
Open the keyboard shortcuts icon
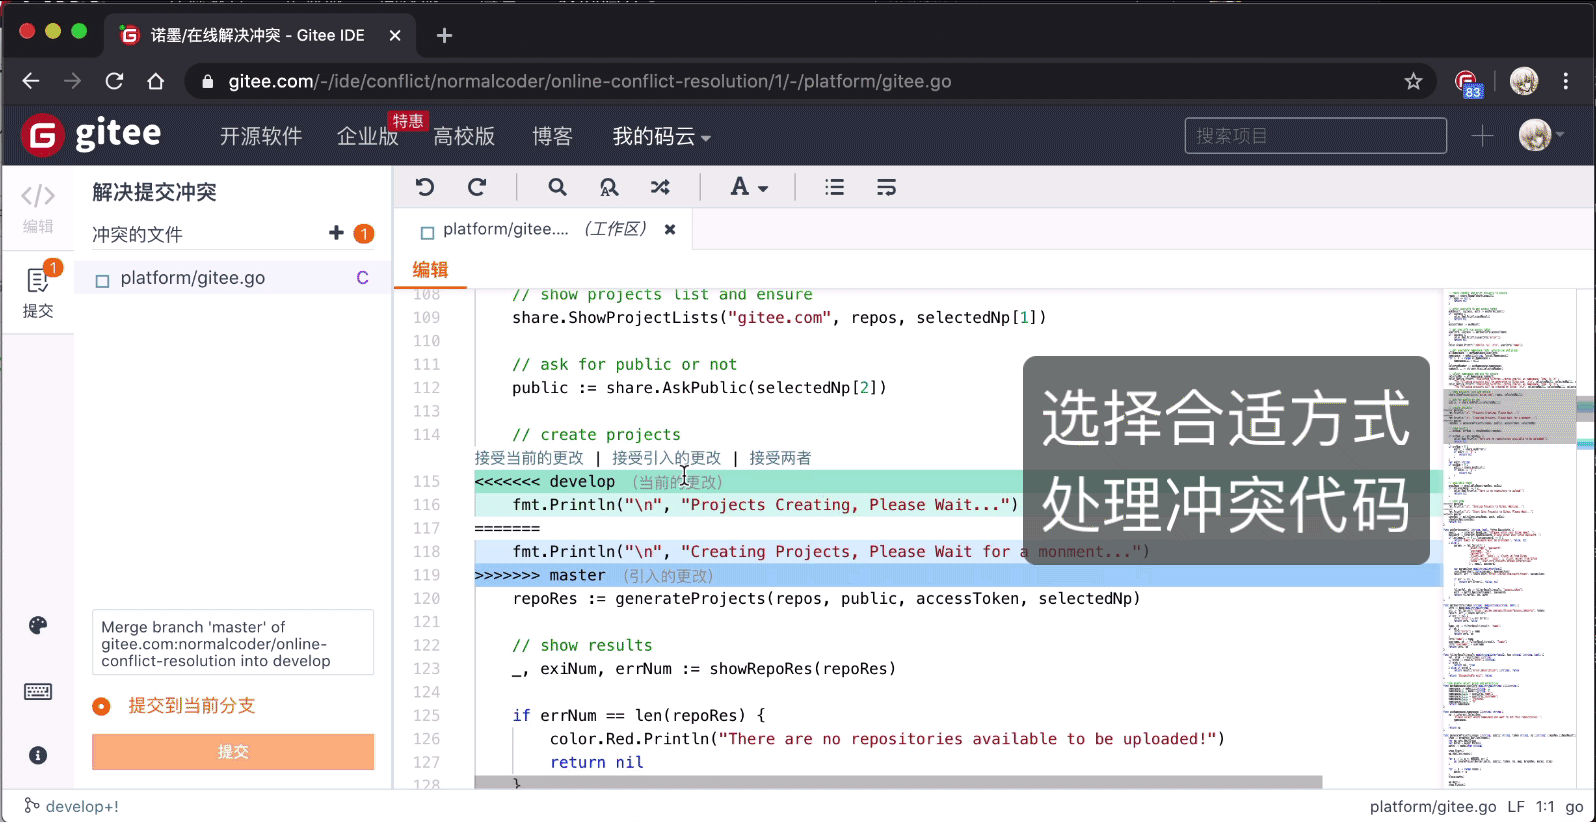click(x=38, y=691)
